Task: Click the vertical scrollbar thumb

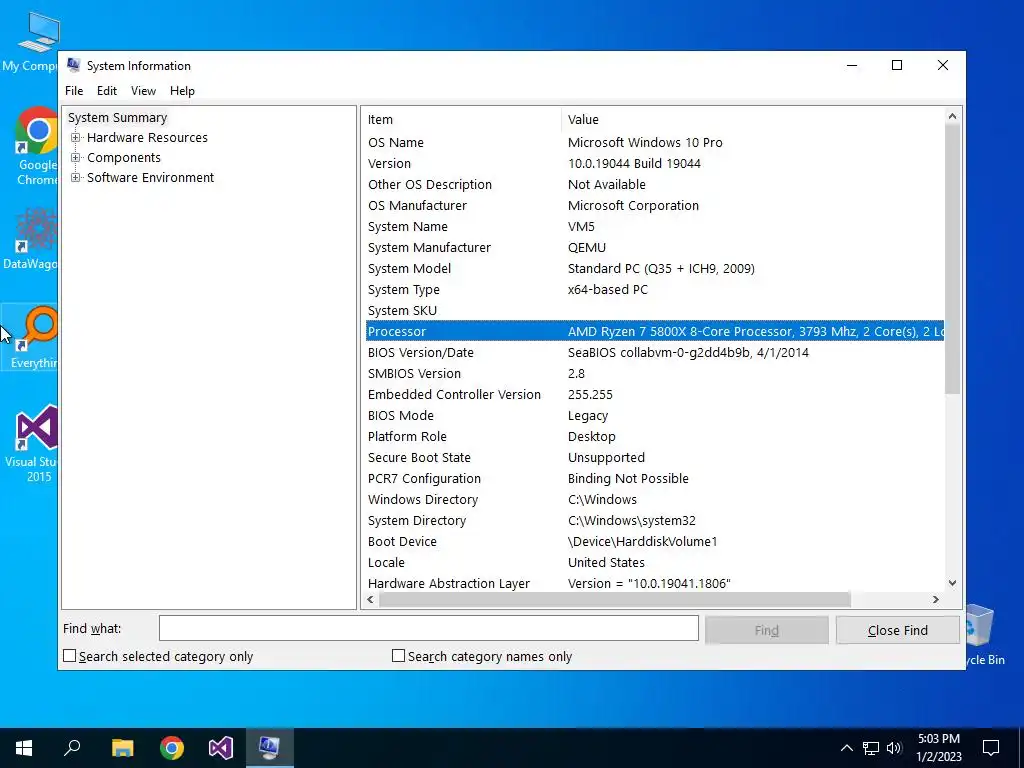Action: tap(952, 259)
